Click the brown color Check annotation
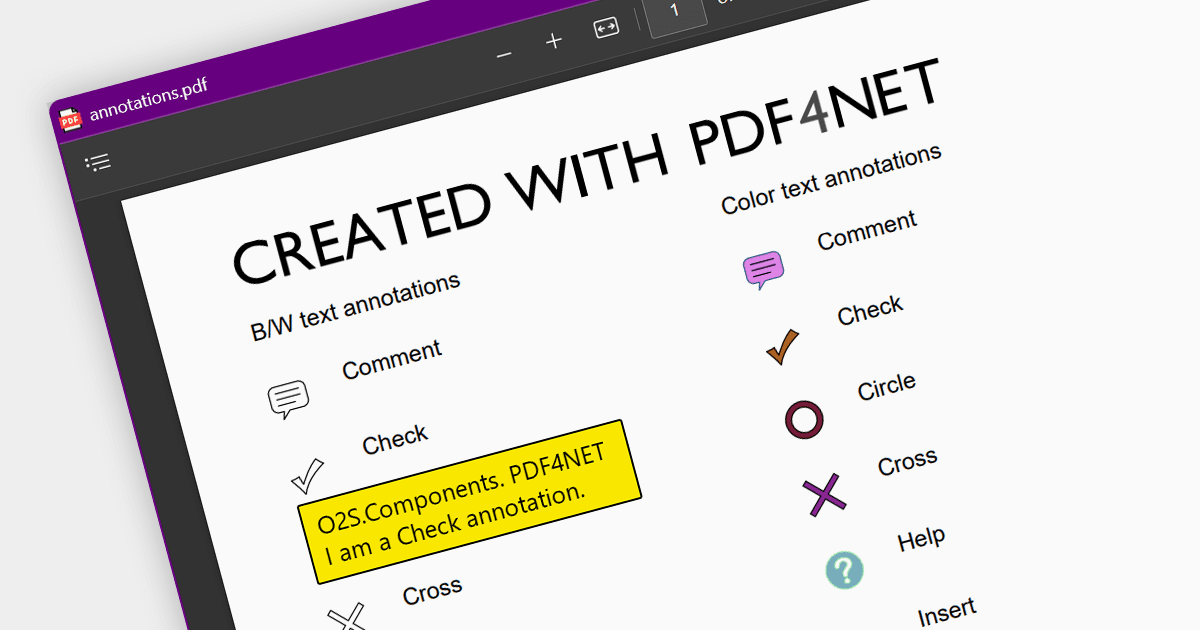 pyautogui.click(x=782, y=346)
